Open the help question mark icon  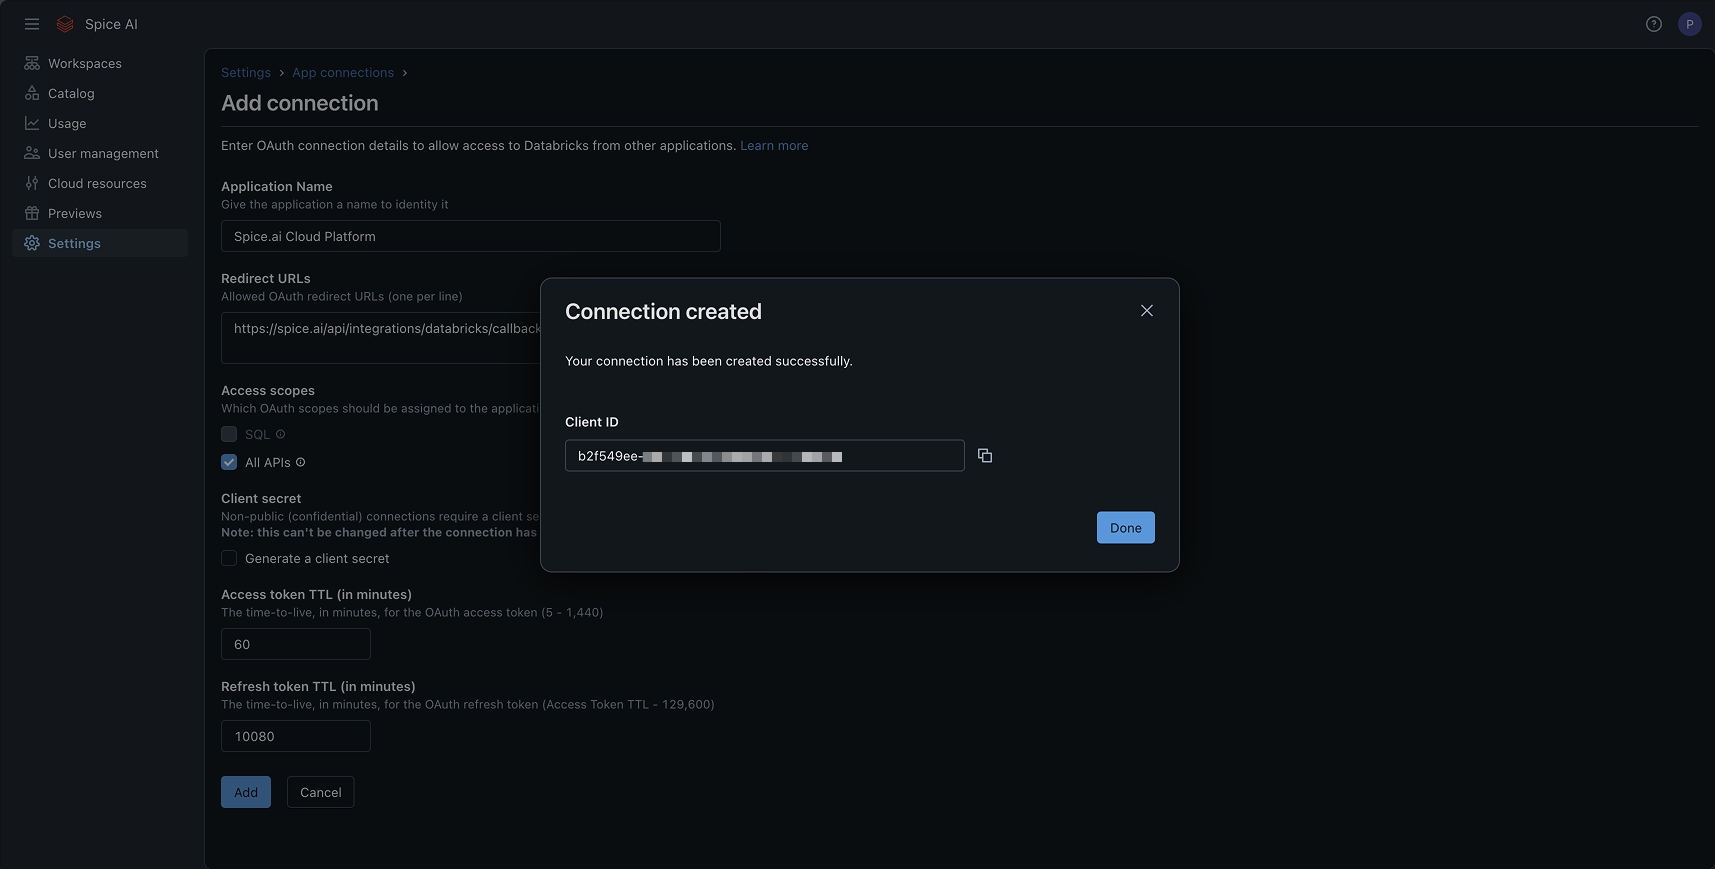(1654, 24)
